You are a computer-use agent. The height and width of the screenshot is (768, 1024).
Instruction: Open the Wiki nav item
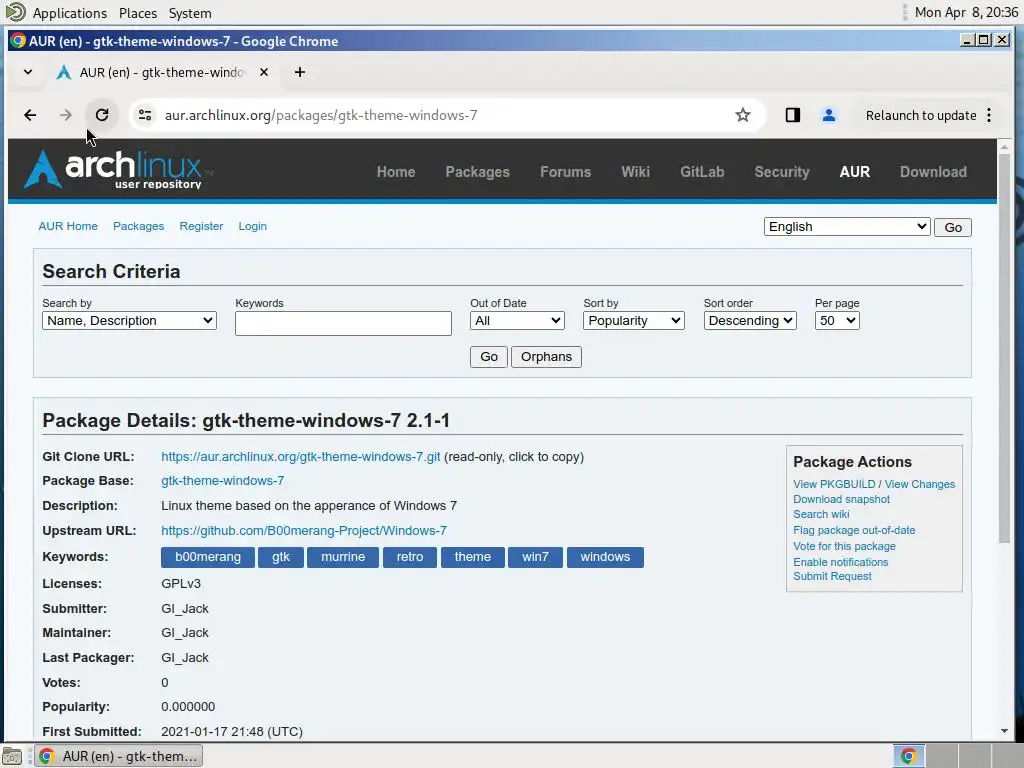tap(635, 172)
